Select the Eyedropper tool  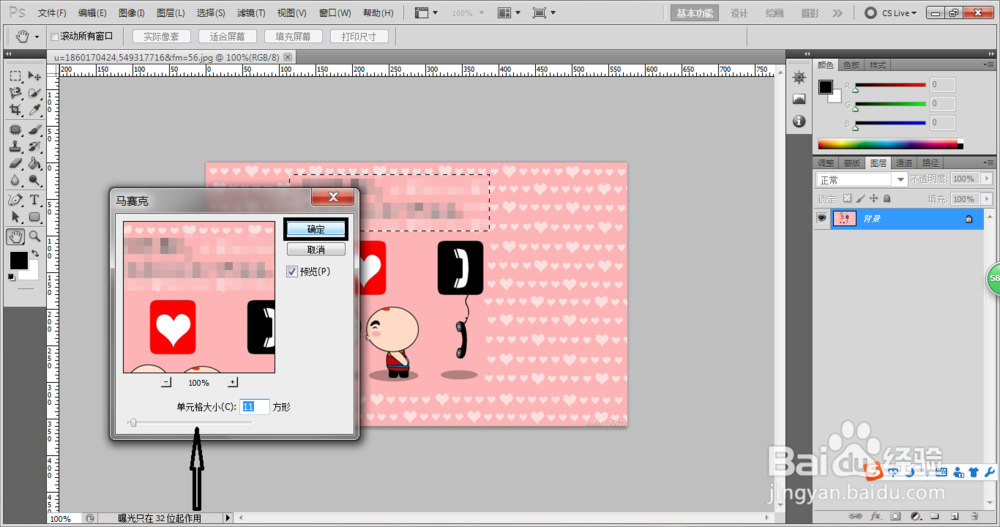(x=34, y=110)
